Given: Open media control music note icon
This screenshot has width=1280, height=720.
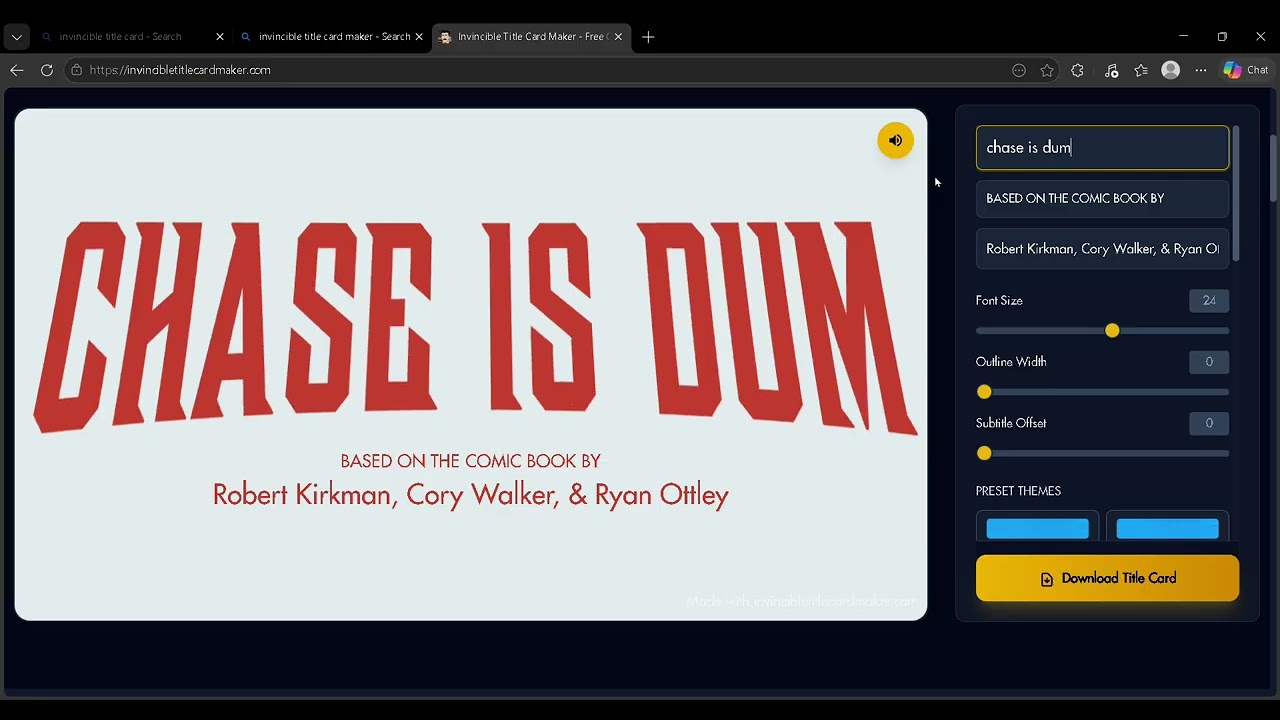Looking at the screenshot, I should coord(1111,70).
